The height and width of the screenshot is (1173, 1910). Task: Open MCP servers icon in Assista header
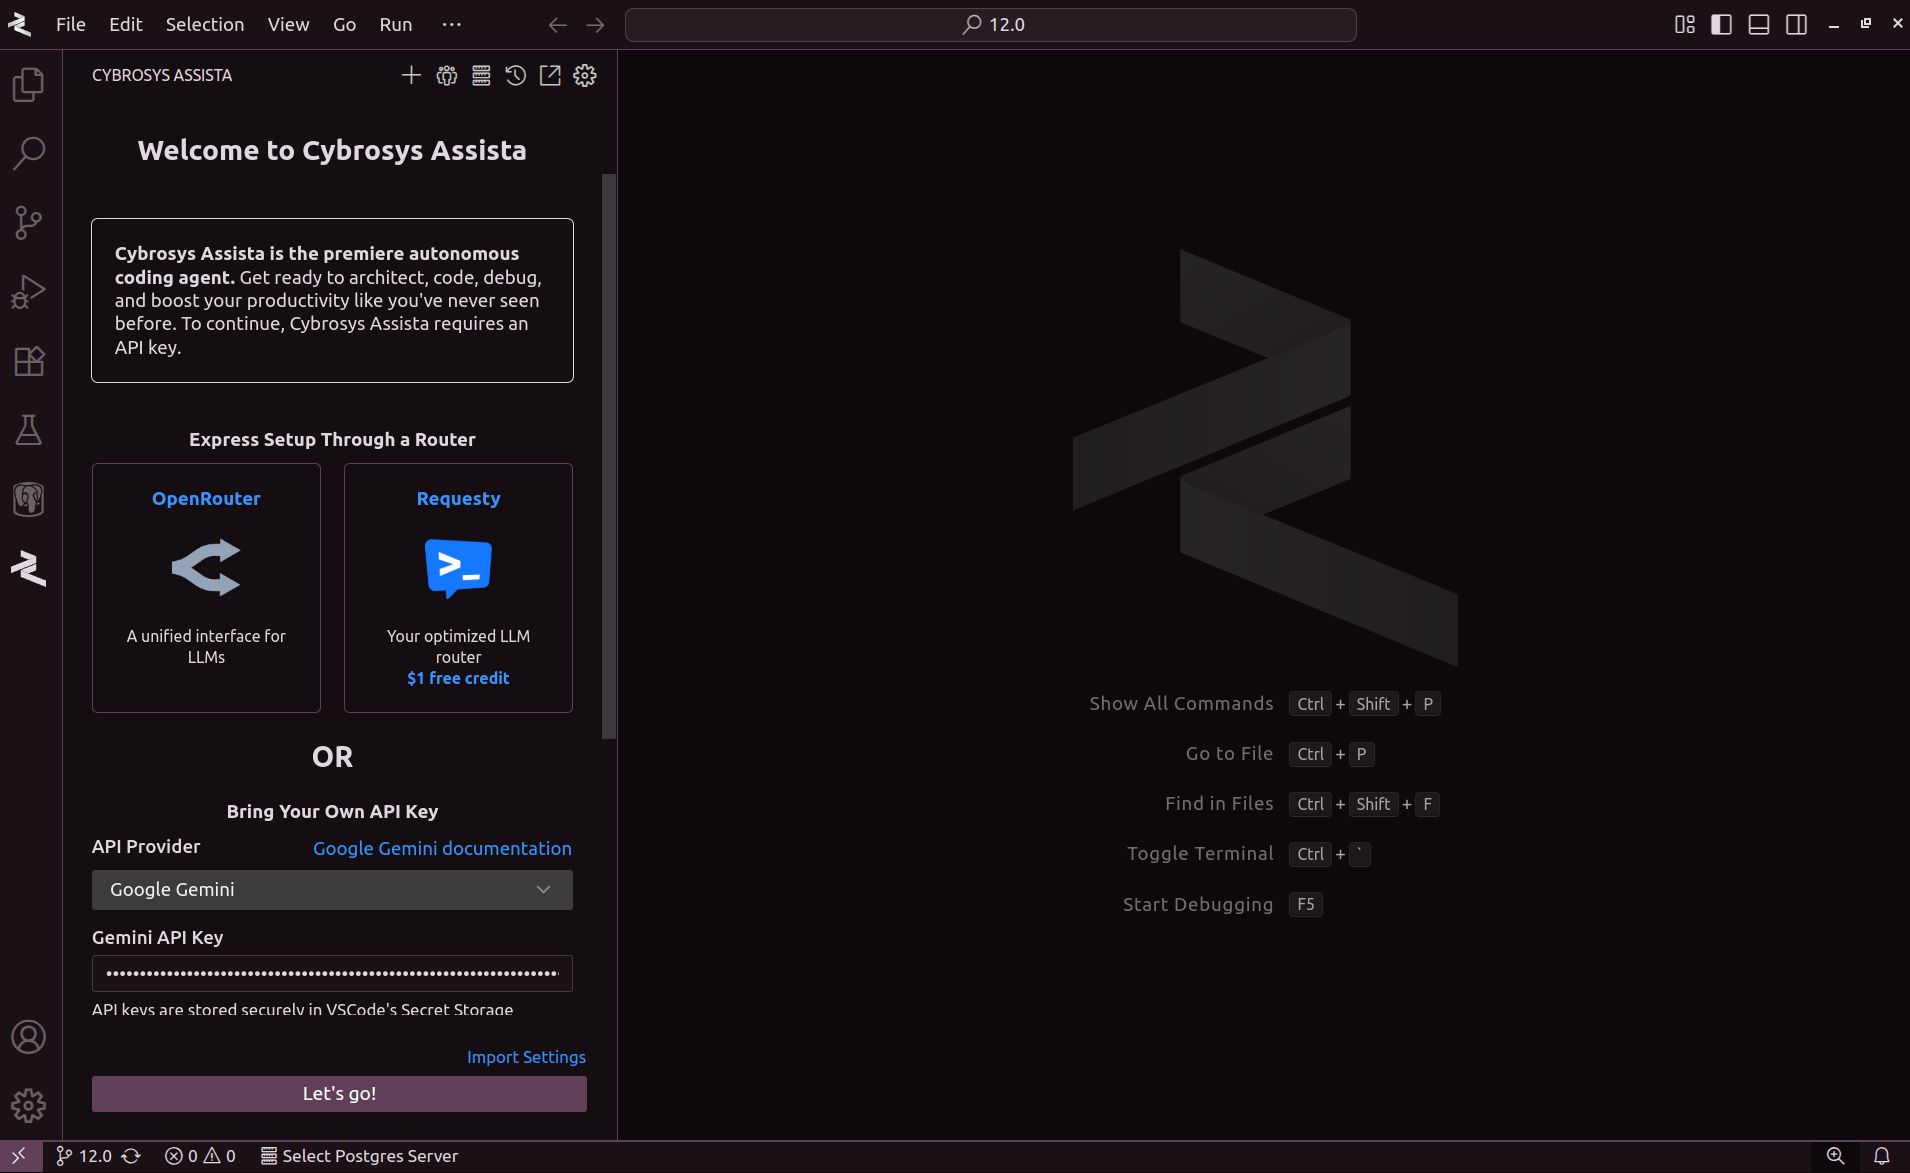tap(481, 75)
